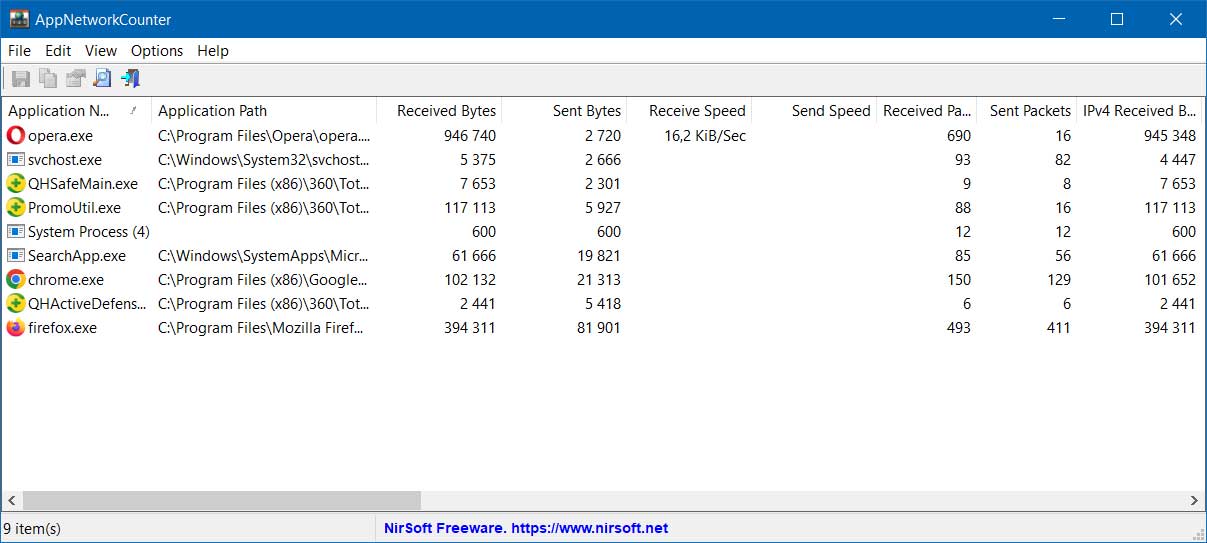Click the 5 375 received bytes cell
The height and width of the screenshot is (543, 1207).
[x=478, y=159]
